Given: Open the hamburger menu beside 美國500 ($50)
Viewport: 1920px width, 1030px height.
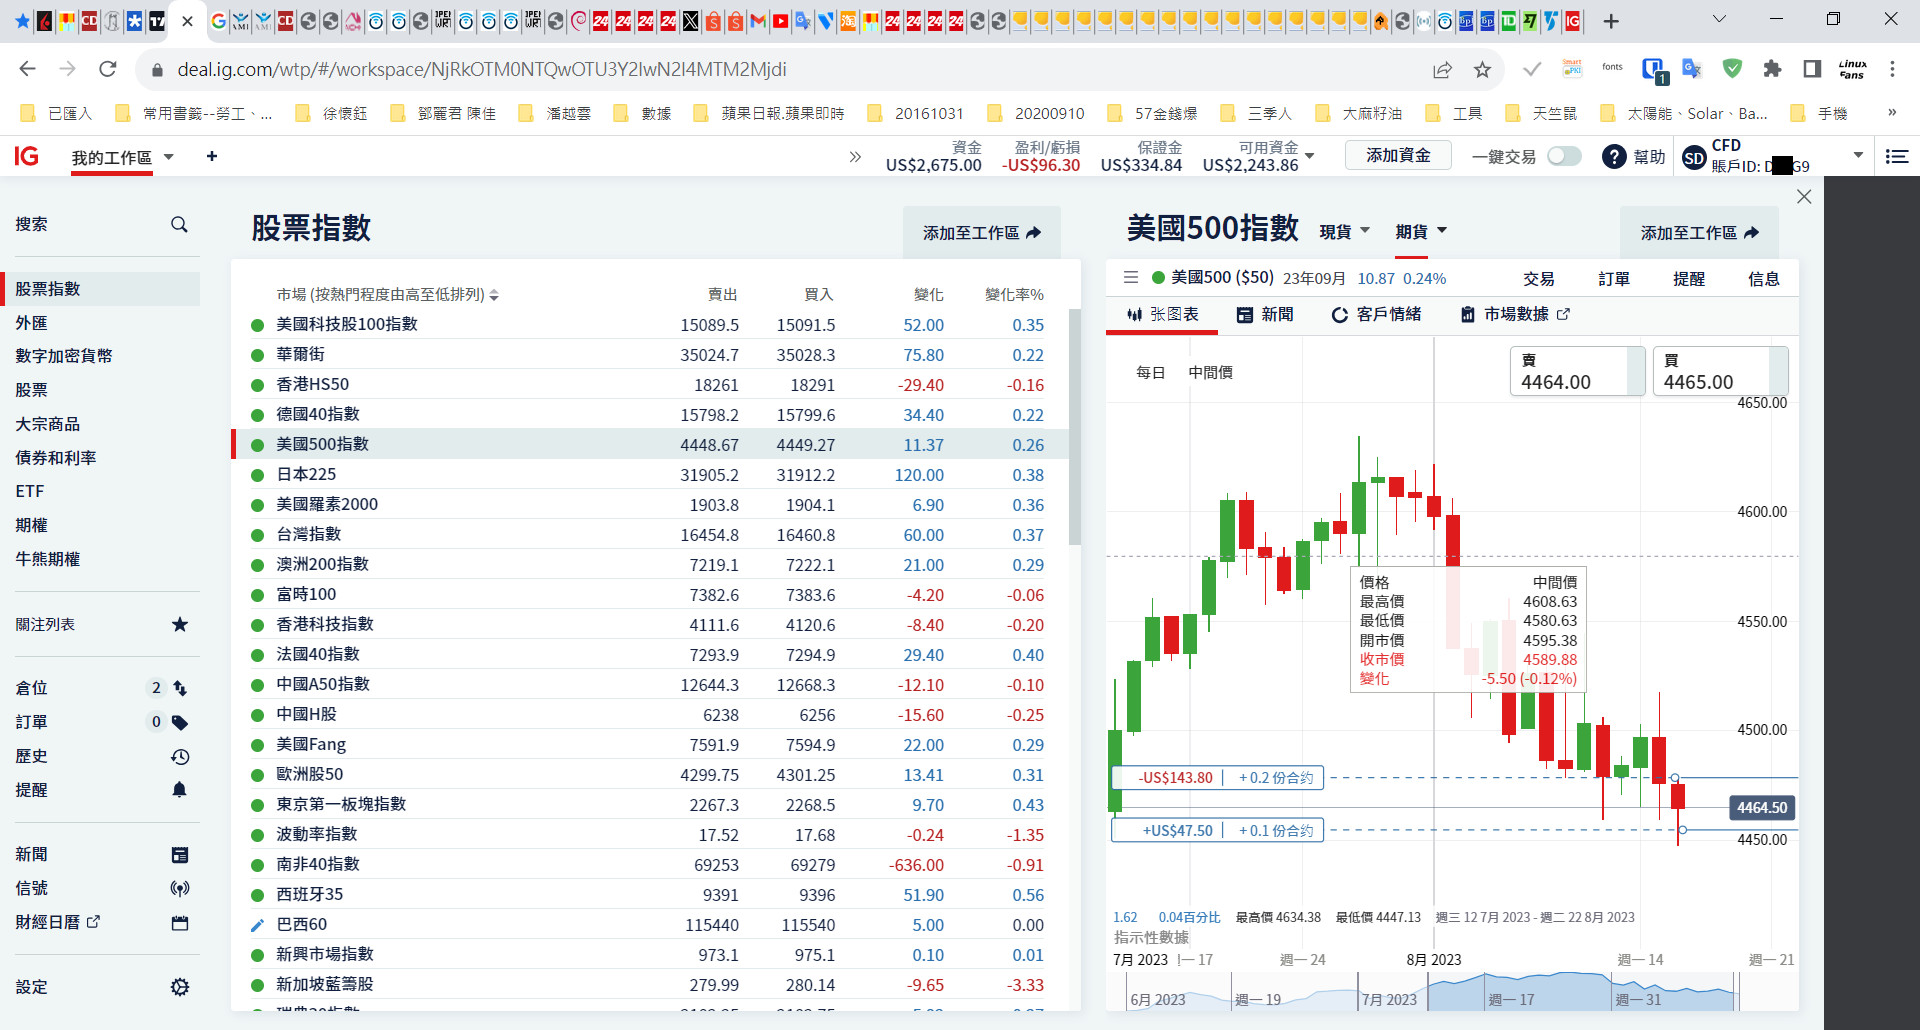Looking at the screenshot, I should (1131, 278).
